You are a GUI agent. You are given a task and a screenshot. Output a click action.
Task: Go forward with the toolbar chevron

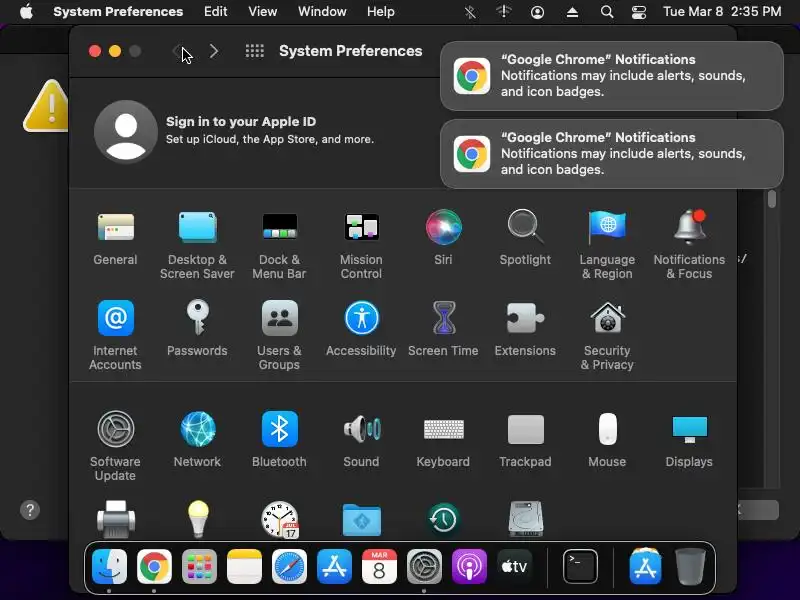pyautogui.click(x=214, y=51)
